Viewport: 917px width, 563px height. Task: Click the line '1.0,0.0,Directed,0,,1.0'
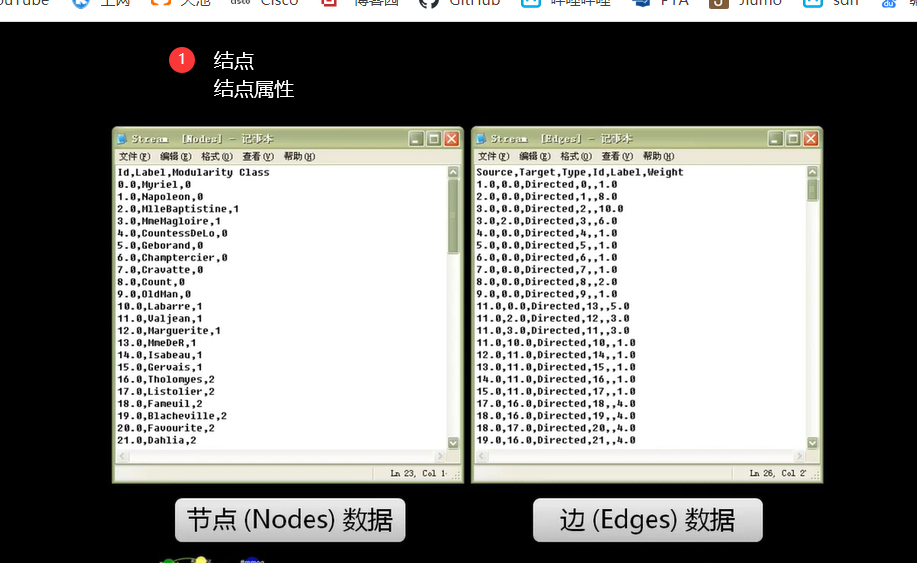click(546, 185)
